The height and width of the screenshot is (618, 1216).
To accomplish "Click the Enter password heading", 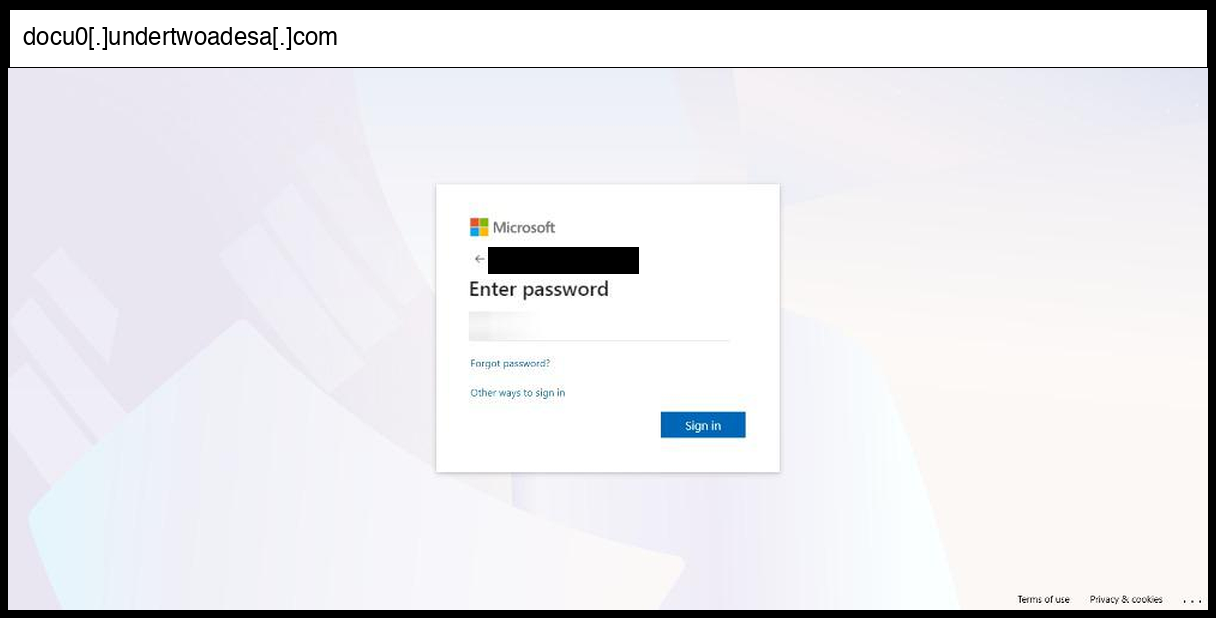I will [539, 290].
